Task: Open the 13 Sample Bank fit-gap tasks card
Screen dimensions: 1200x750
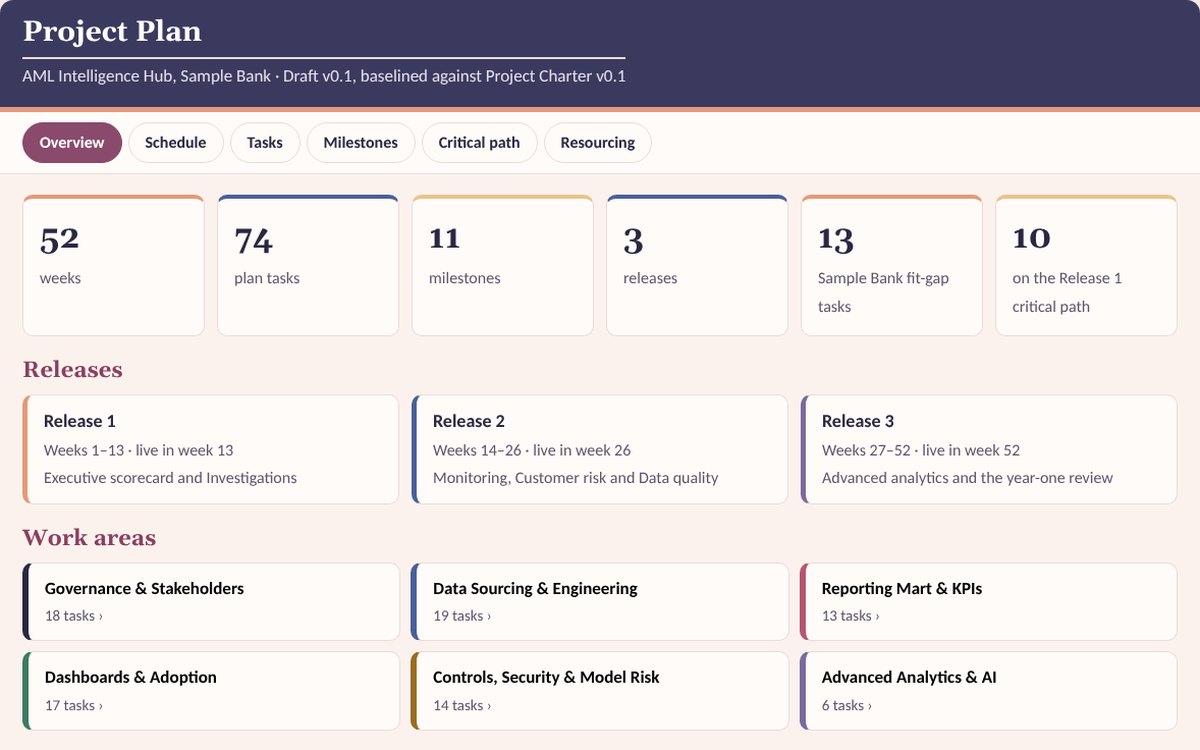Action: (x=891, y=265)
